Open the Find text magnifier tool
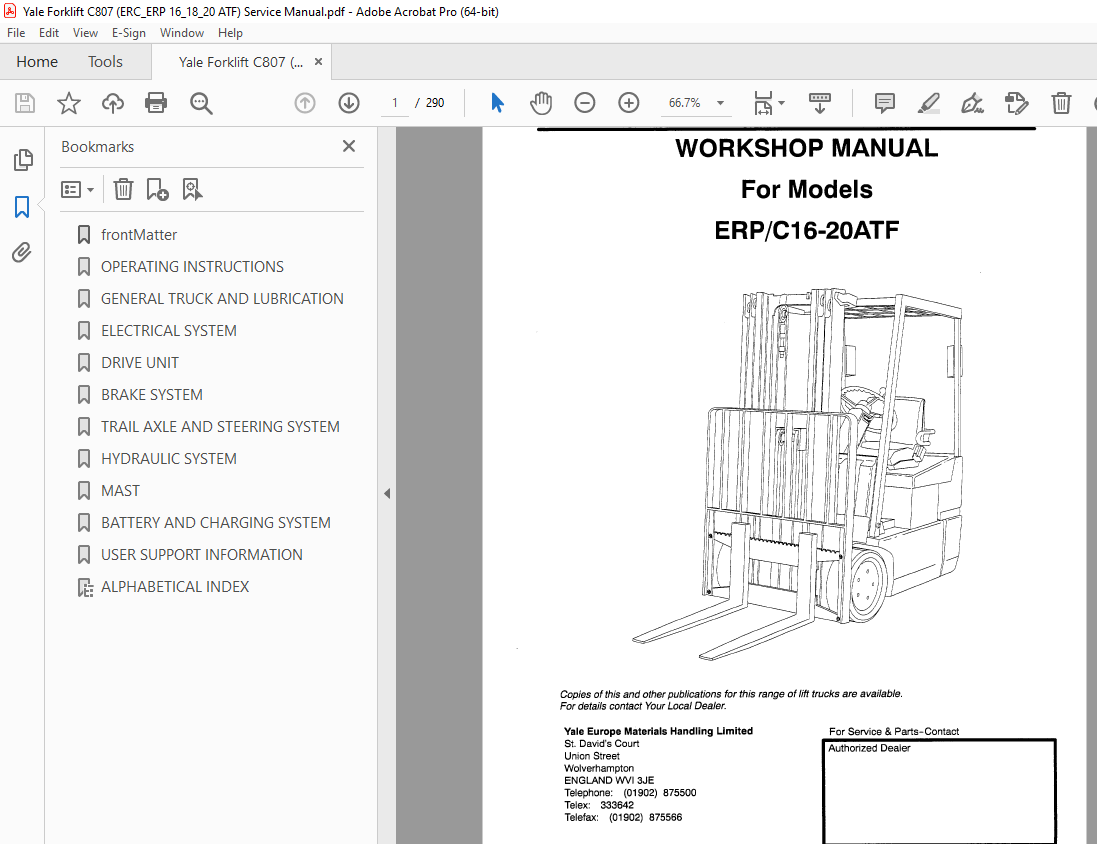Screen dimensions: 1097x844 tap(201, 103)
